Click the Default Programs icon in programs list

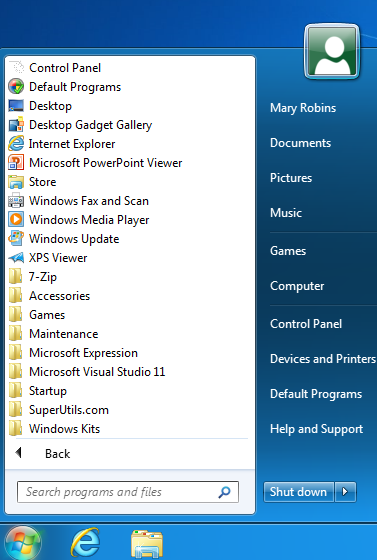point(16,87)
